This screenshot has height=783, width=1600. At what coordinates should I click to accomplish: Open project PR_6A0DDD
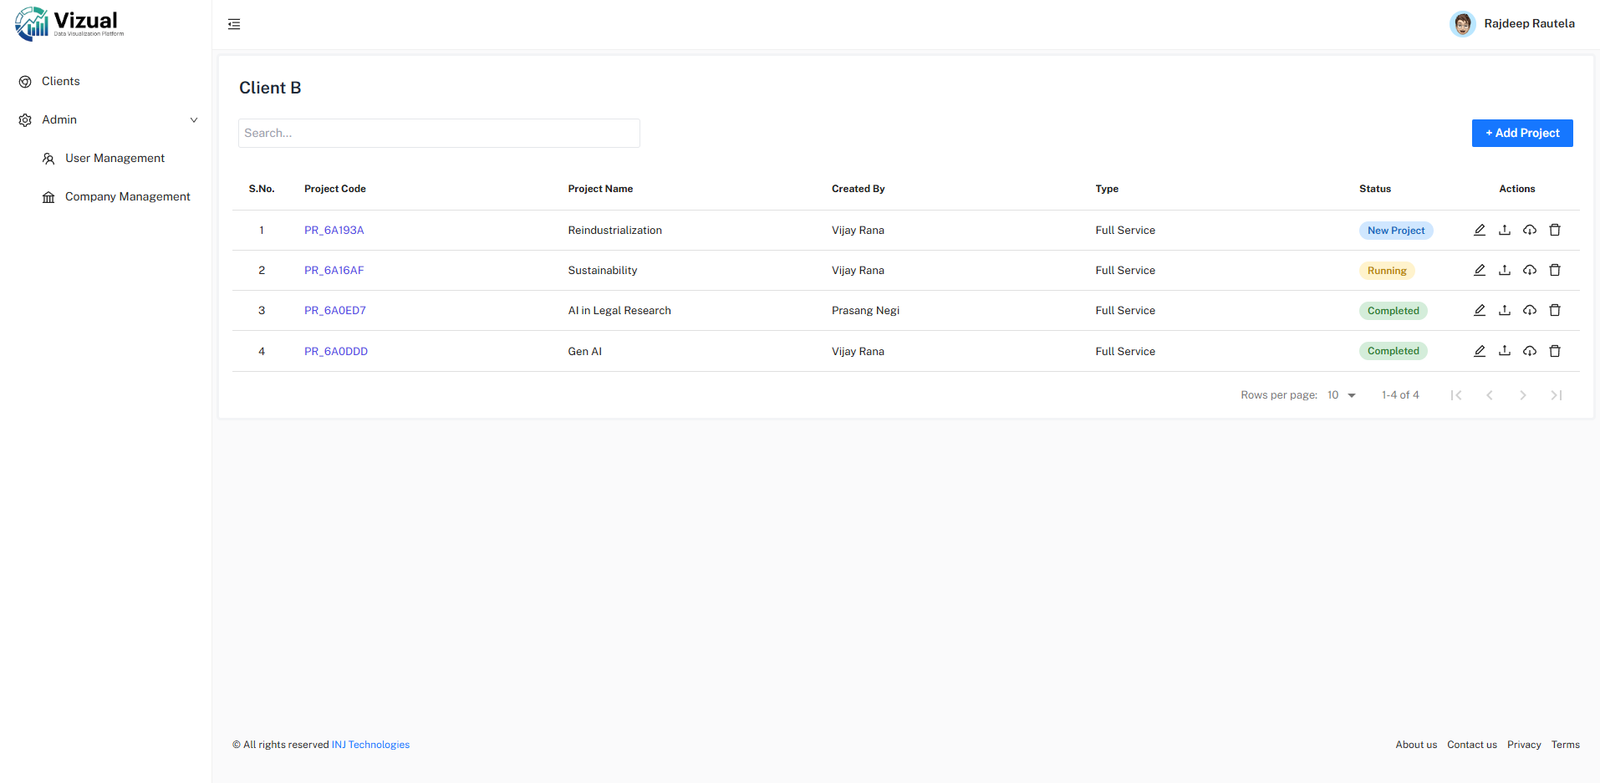pos(336,351)
